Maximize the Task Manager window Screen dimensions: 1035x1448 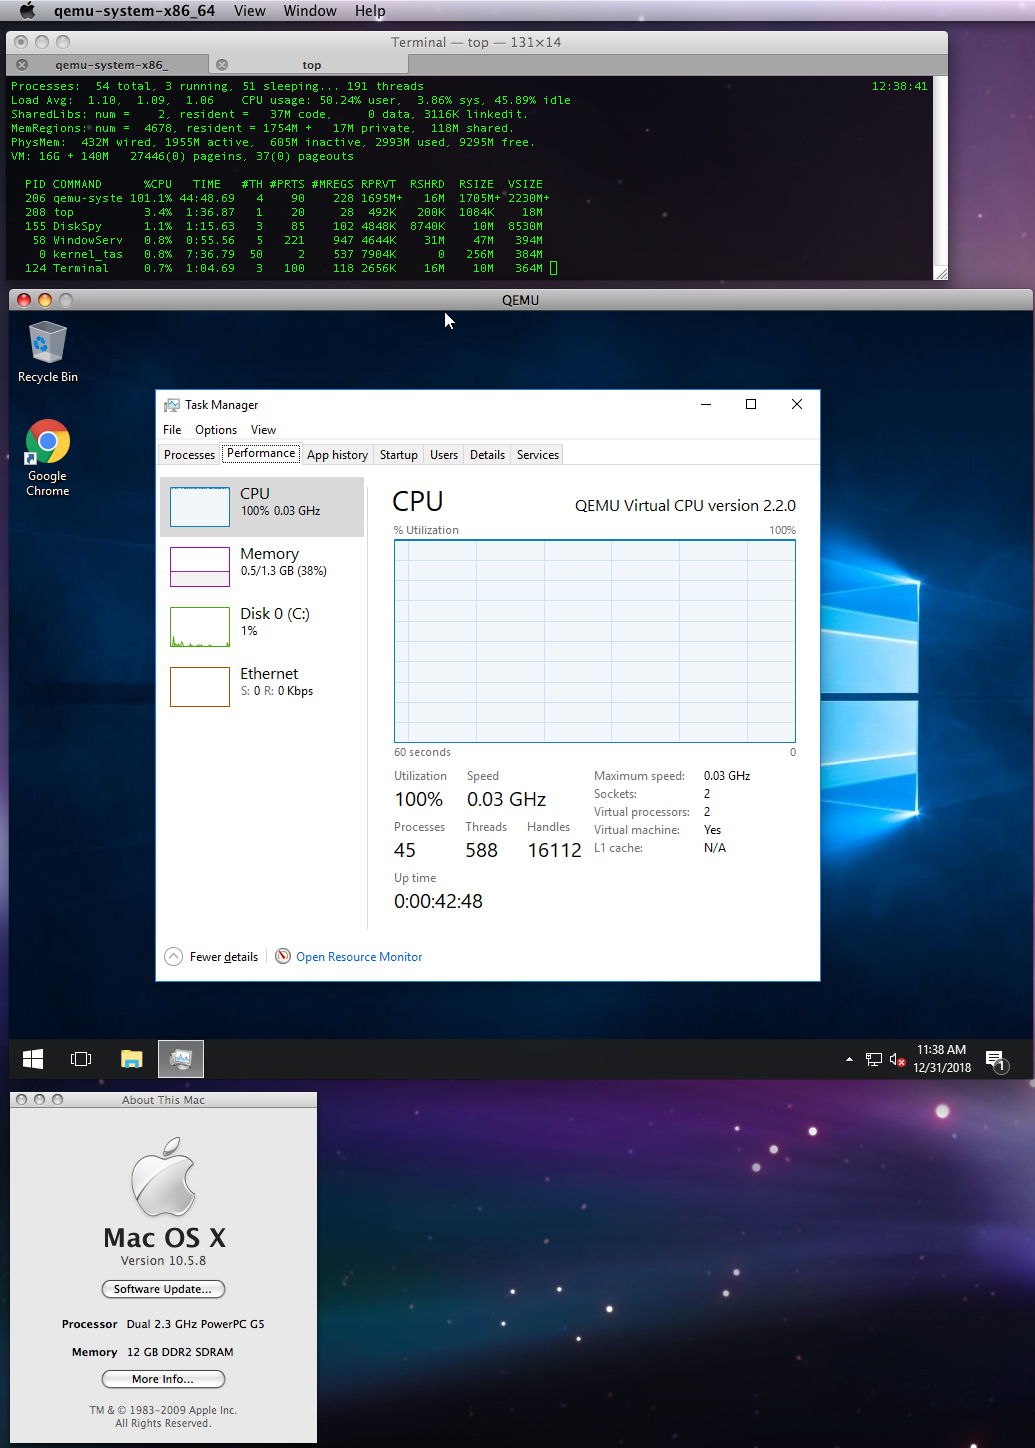(x=751, y=404)
